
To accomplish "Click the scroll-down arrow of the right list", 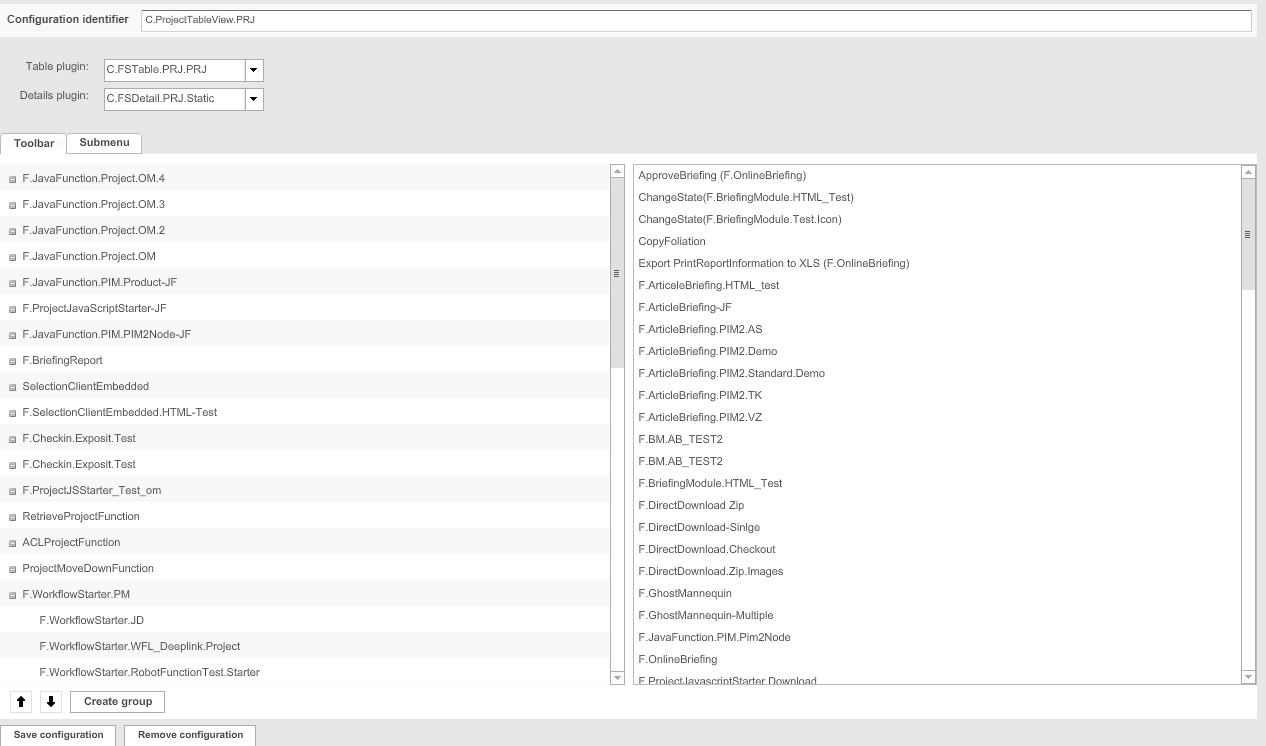I will (x=1248, y=675).
